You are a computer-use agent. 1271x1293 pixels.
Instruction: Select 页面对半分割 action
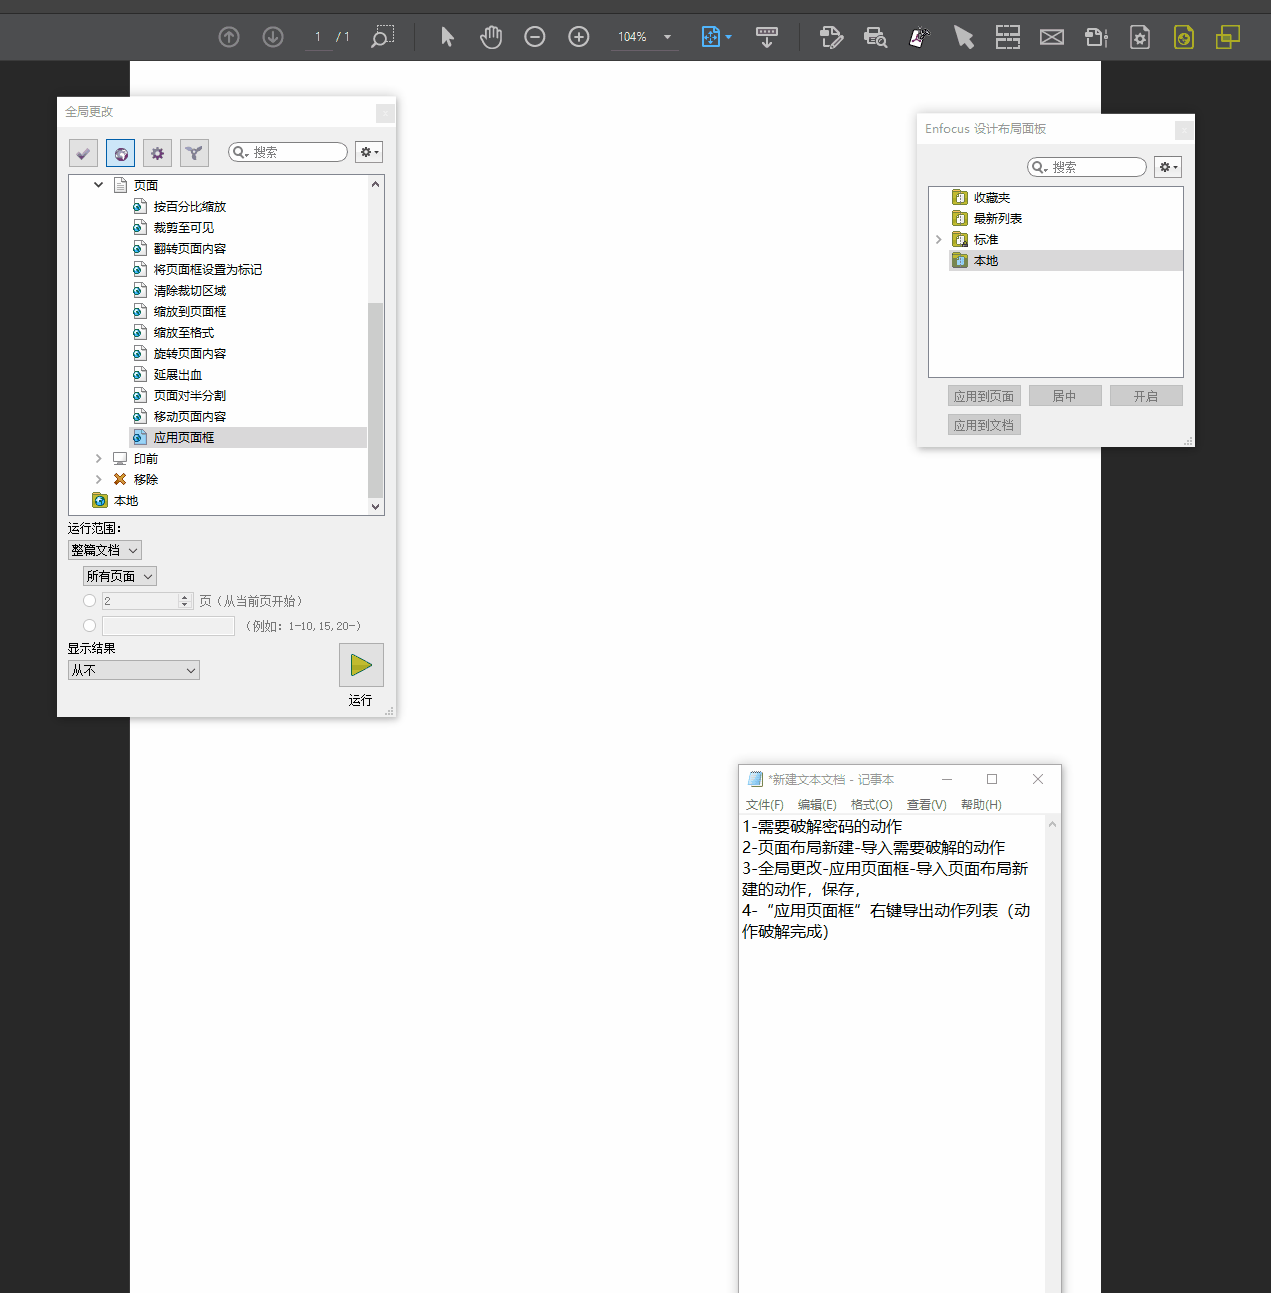(190, 395)
